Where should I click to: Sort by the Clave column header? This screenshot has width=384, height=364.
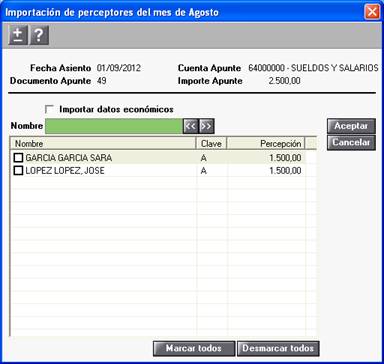[x=211, y=144]
